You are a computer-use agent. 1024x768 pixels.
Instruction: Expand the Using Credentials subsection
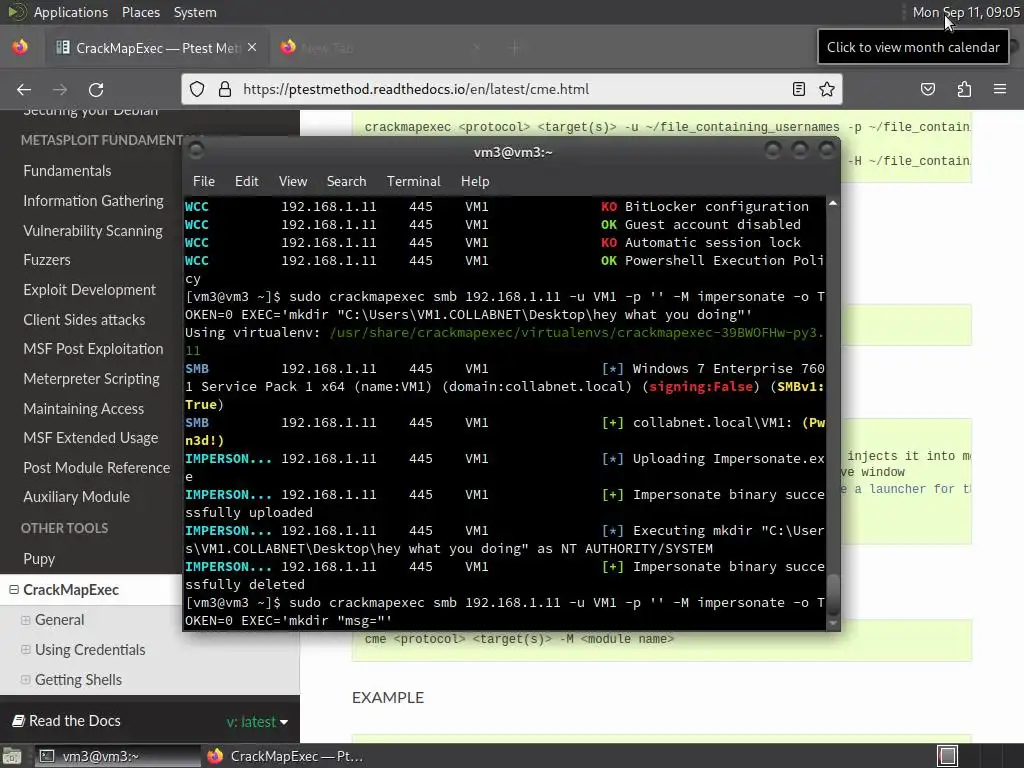pos(25,650)
